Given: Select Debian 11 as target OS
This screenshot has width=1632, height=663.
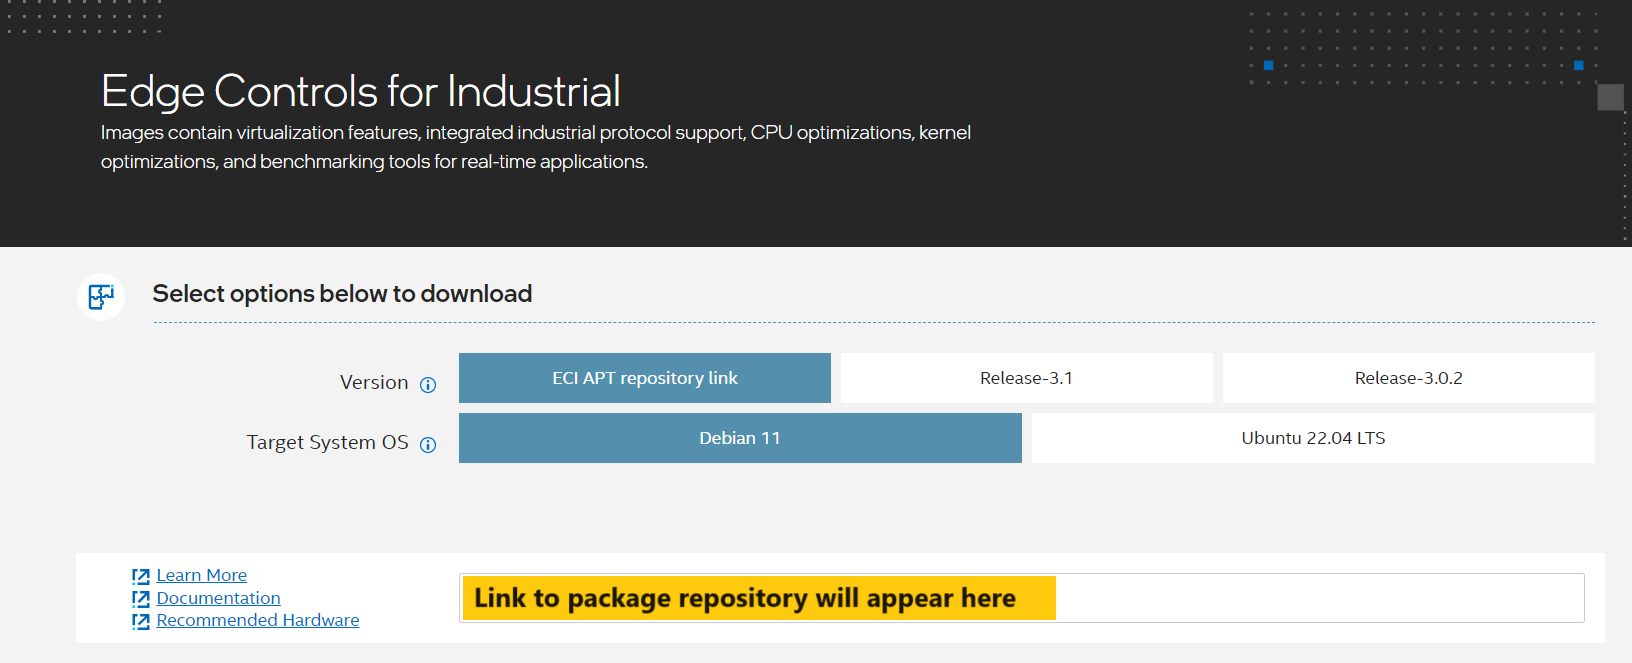Looking at the screenshot, I should 740,438.
